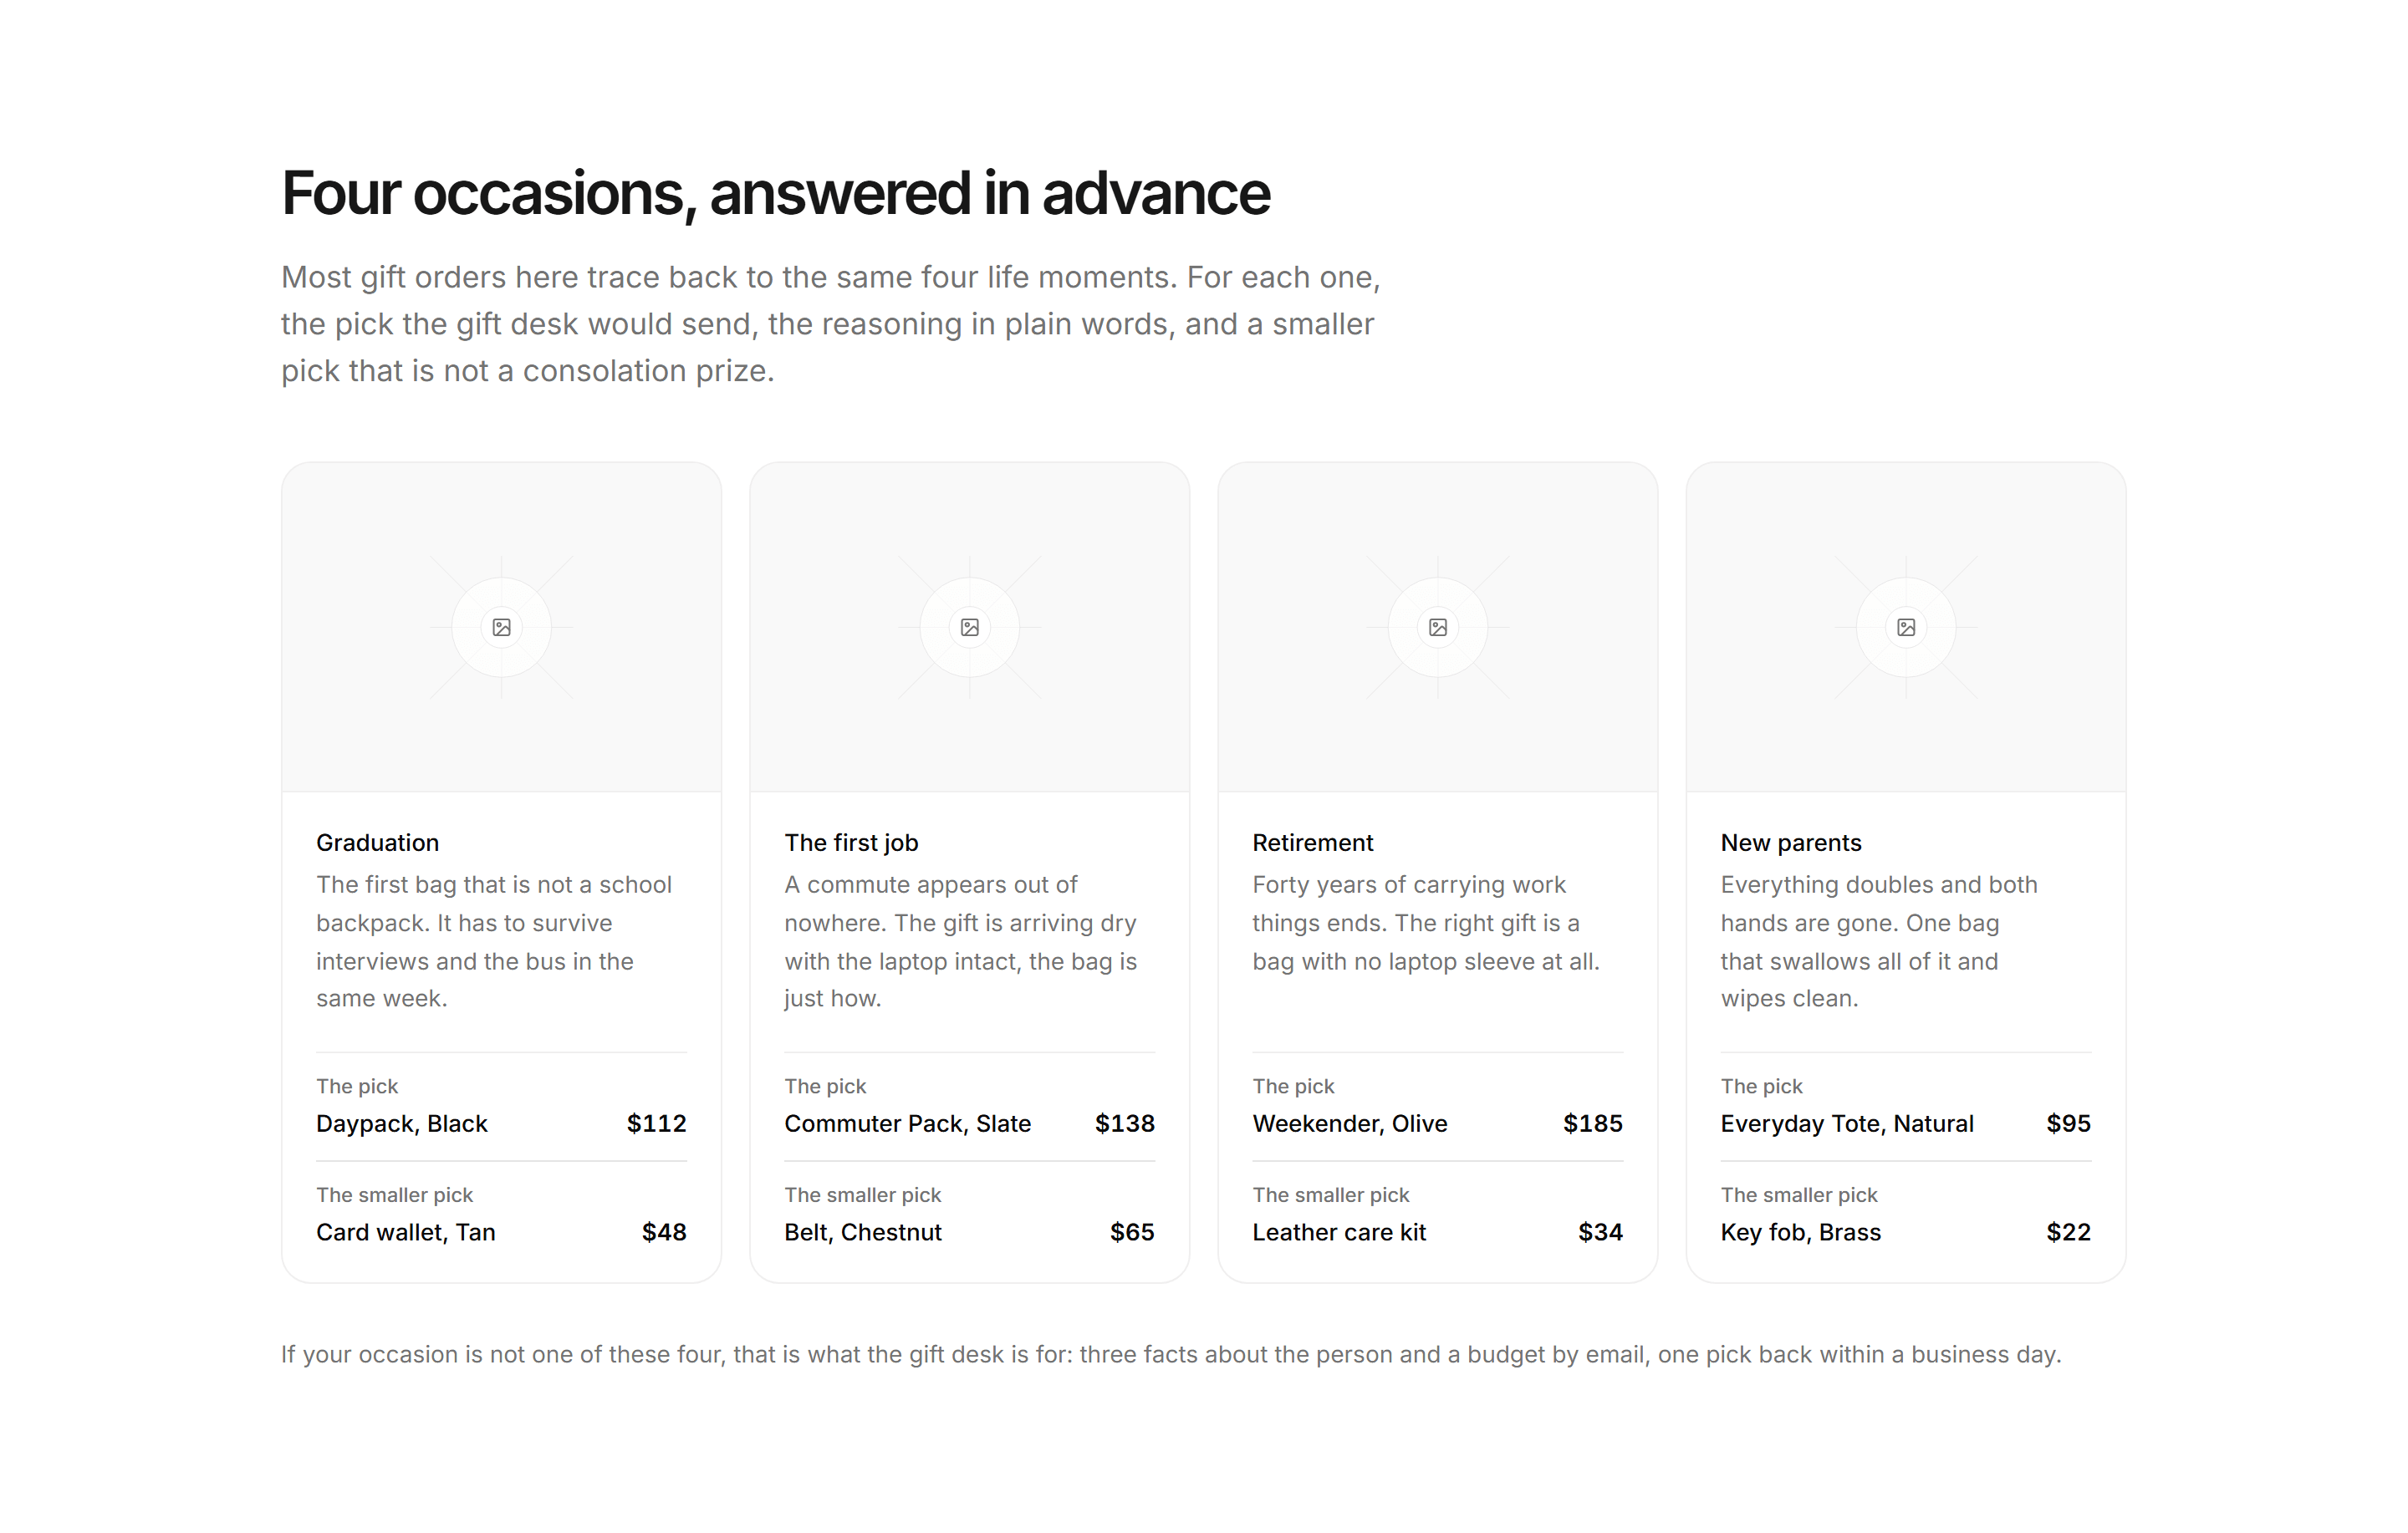Click the $22 Key fob price

coord(2068,1232)
